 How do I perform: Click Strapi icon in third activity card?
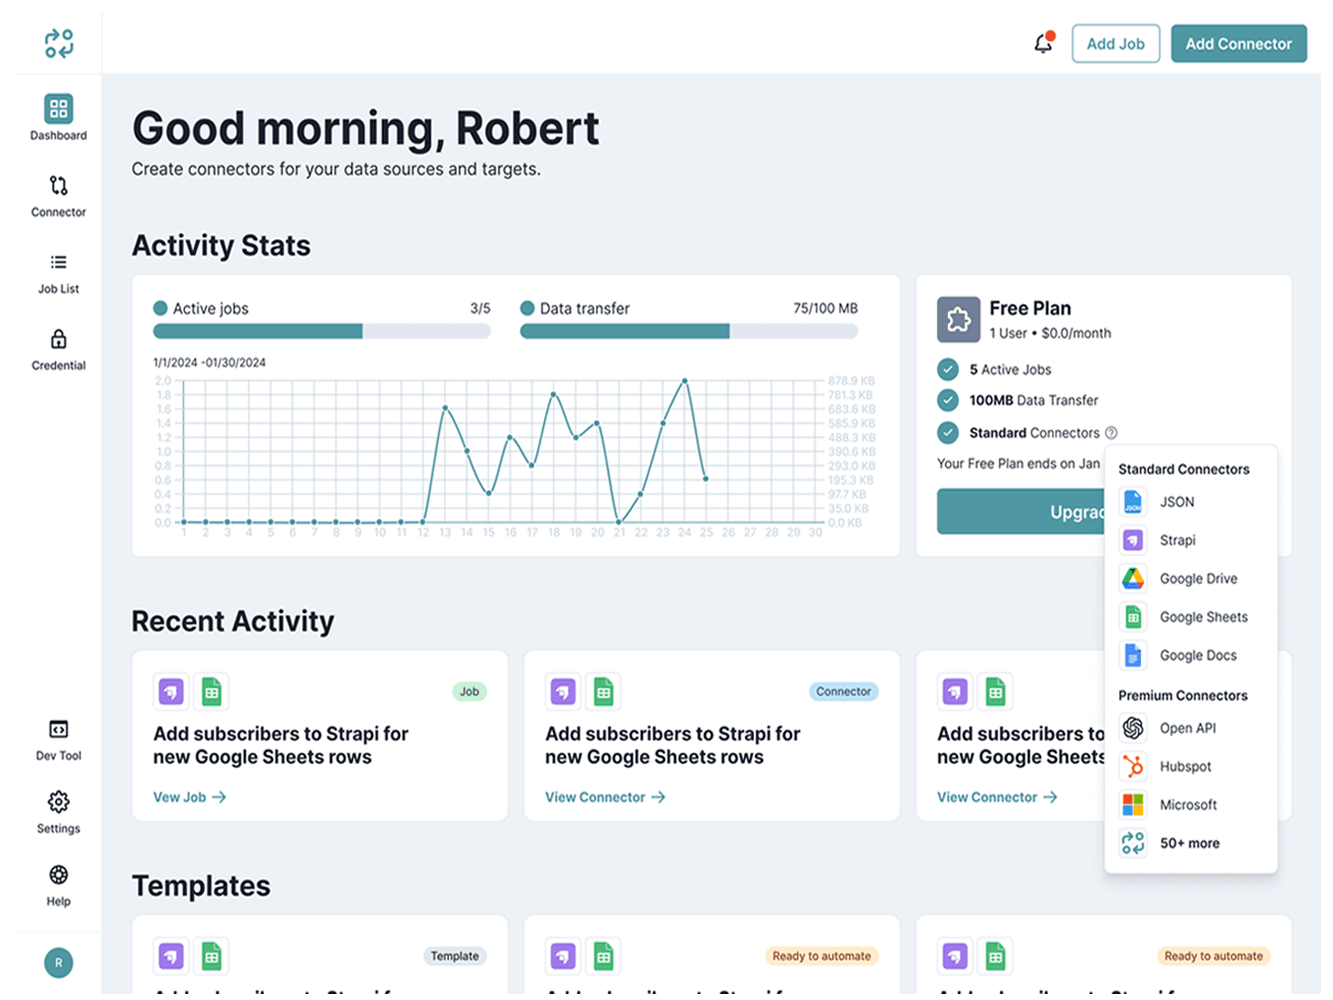[955, 691]
